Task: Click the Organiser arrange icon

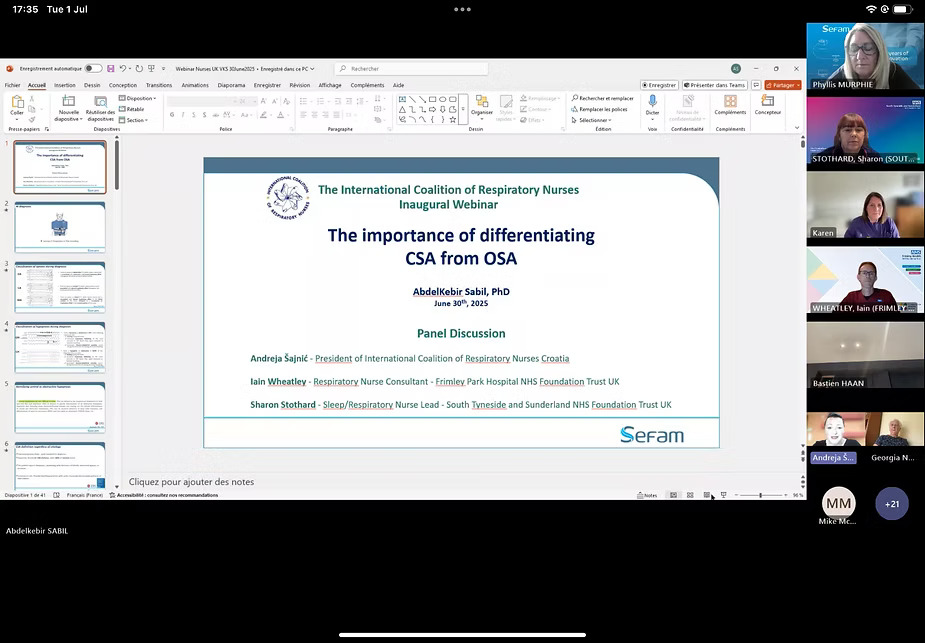Action: 482,103
